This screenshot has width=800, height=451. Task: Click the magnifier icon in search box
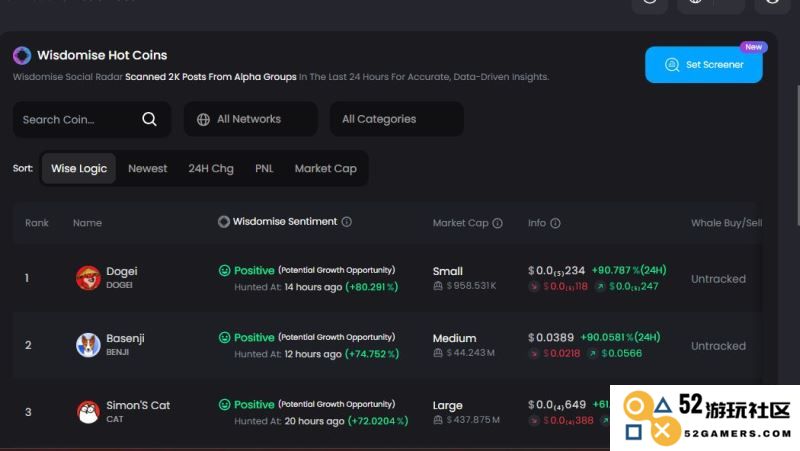149,119
